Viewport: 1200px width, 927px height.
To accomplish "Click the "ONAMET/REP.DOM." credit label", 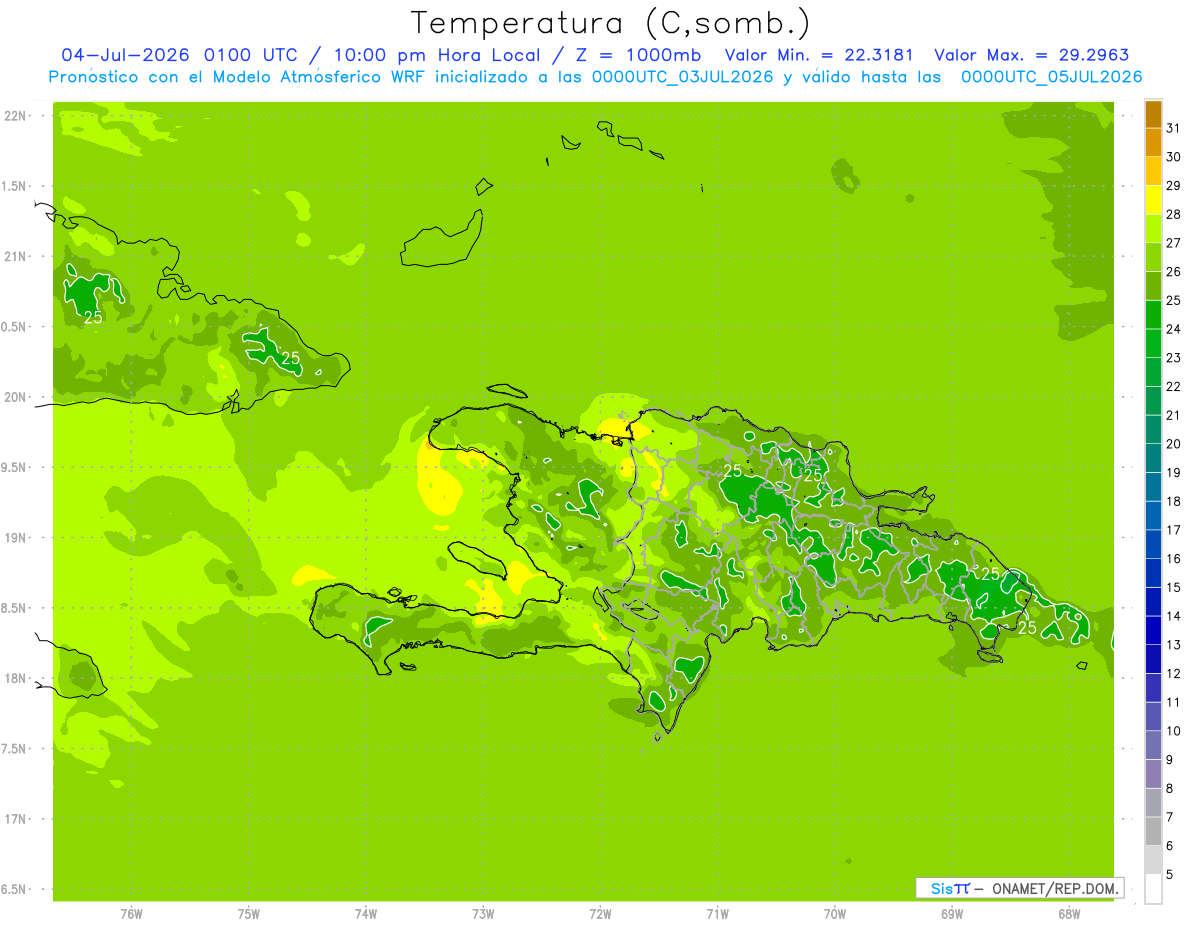I will 1055,888.
